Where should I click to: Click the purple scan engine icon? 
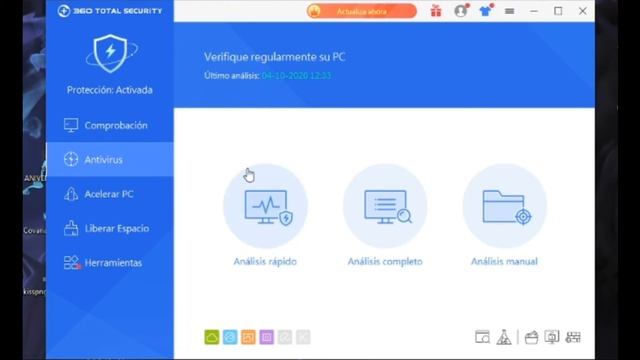coord(267,337)
